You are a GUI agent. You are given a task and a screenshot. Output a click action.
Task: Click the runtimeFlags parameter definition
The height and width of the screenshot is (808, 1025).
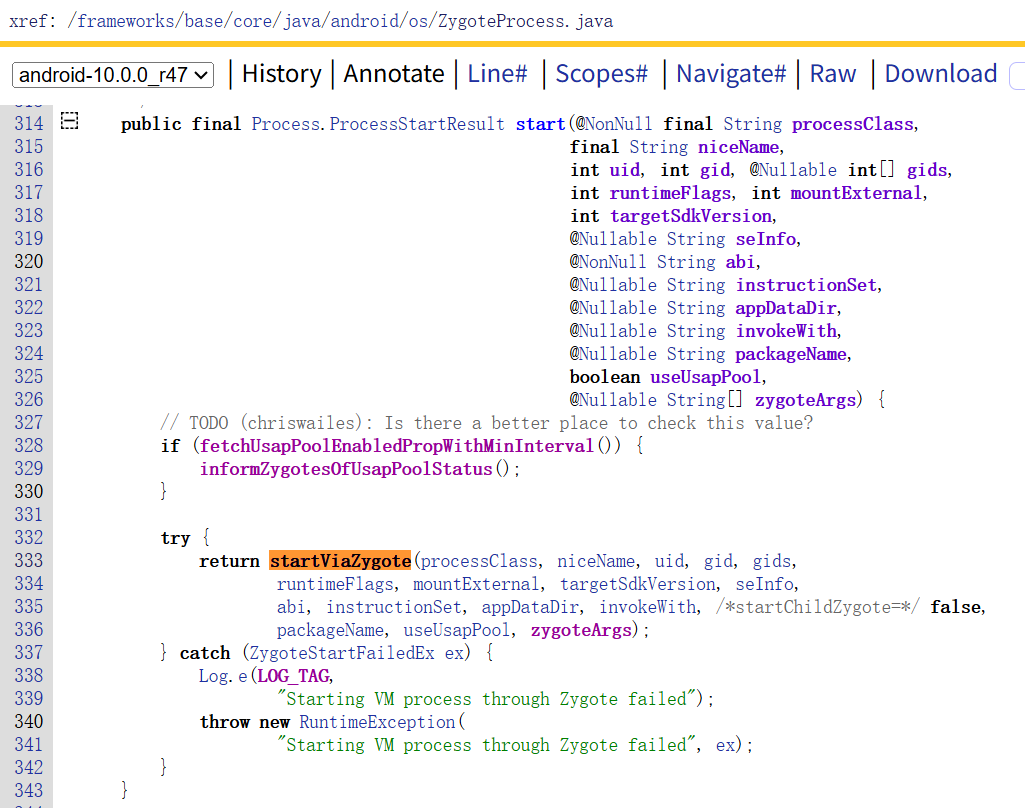(670, 193)
